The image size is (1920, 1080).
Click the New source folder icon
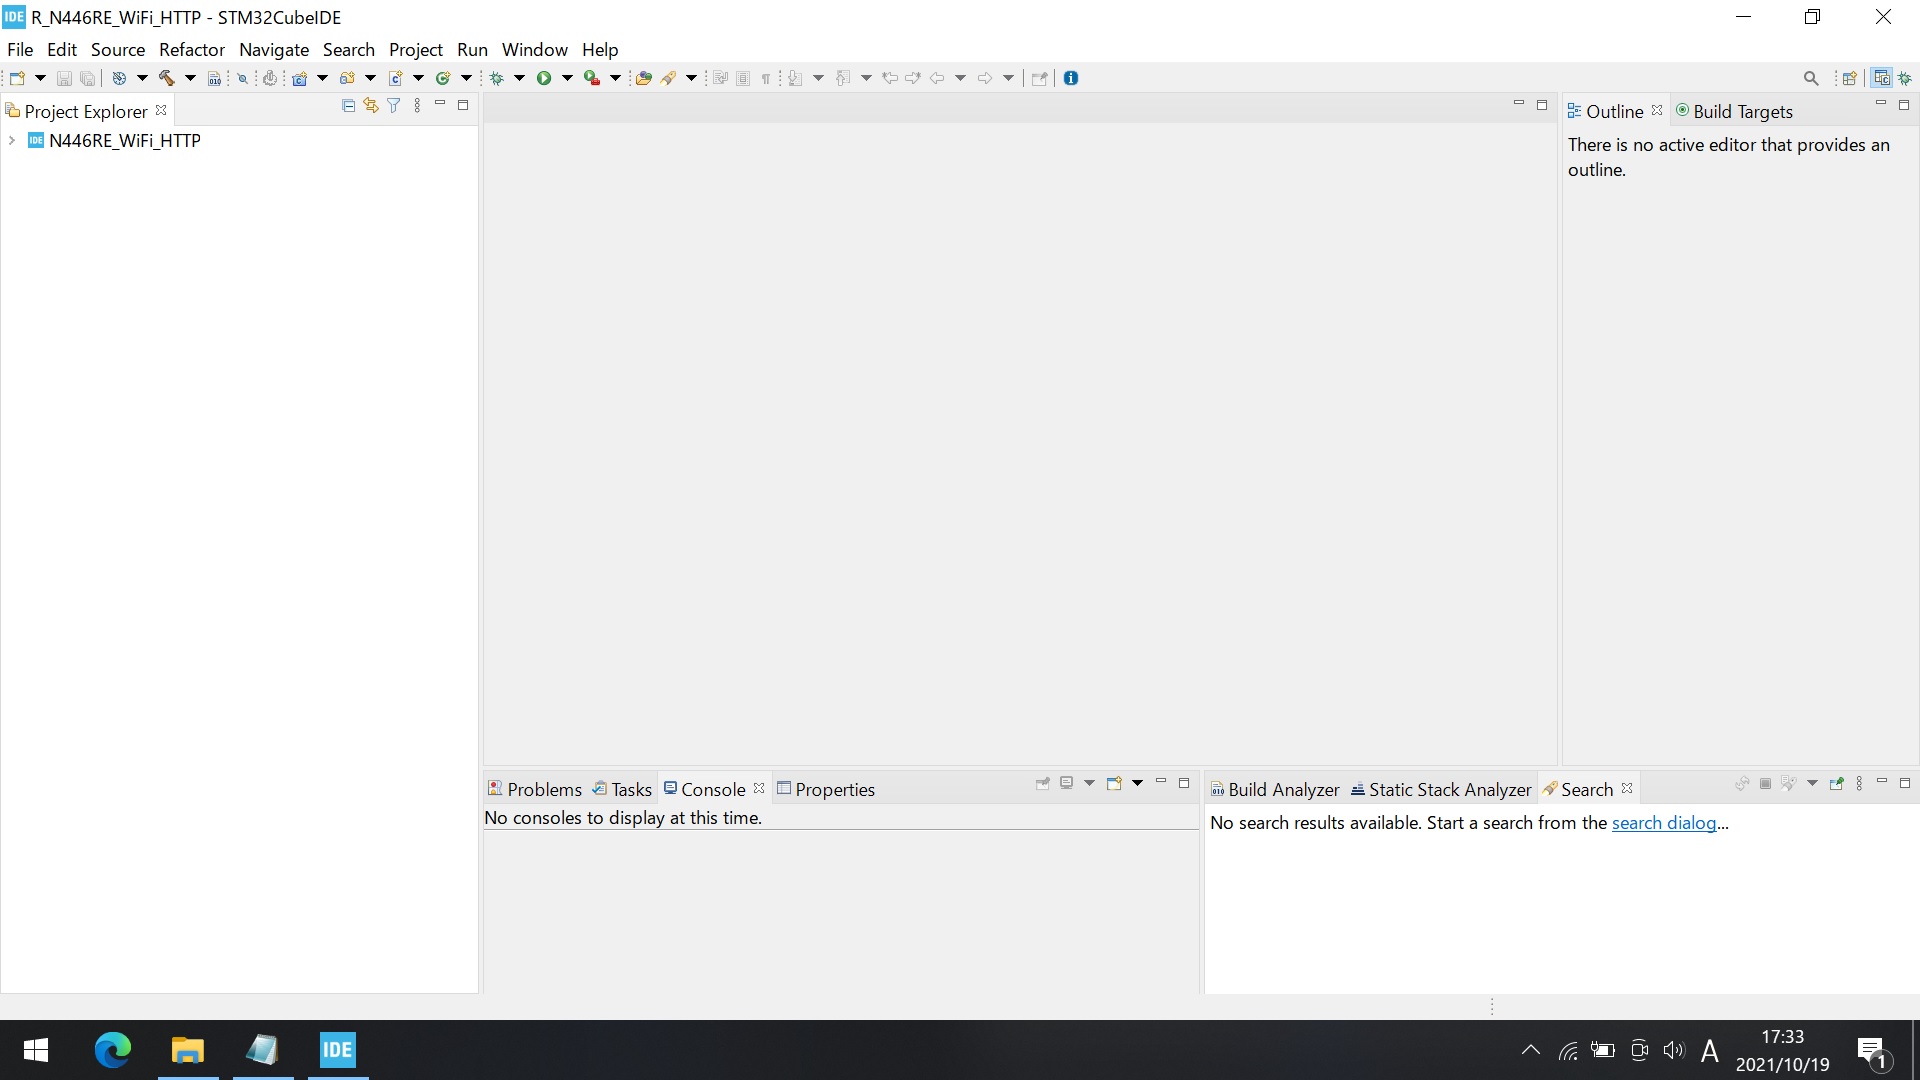347,78
